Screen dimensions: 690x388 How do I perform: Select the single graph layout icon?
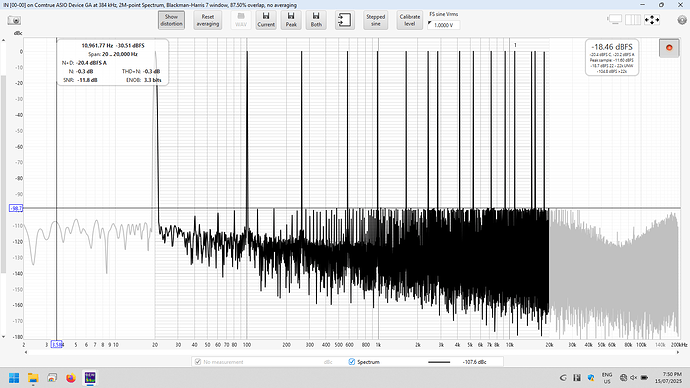(615, 20)
